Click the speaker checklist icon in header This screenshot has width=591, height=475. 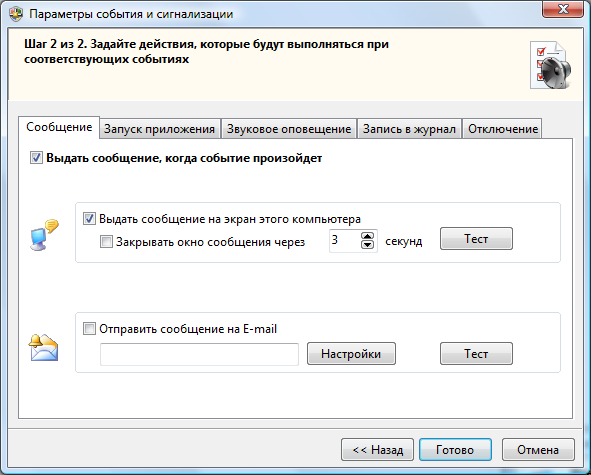coord(551,65)
